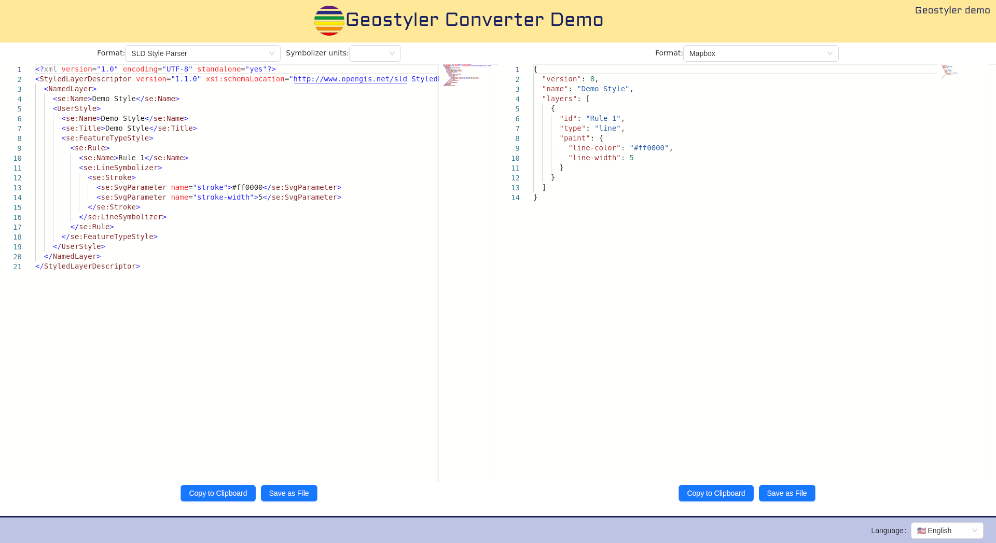
Task: Click the closing se:Stroke tag
Action: pos(114,207)
